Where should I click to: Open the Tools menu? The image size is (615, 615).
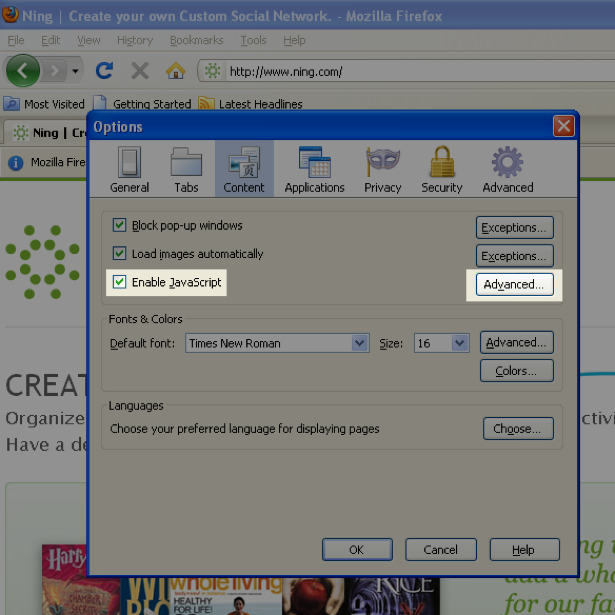click(253, 40)
